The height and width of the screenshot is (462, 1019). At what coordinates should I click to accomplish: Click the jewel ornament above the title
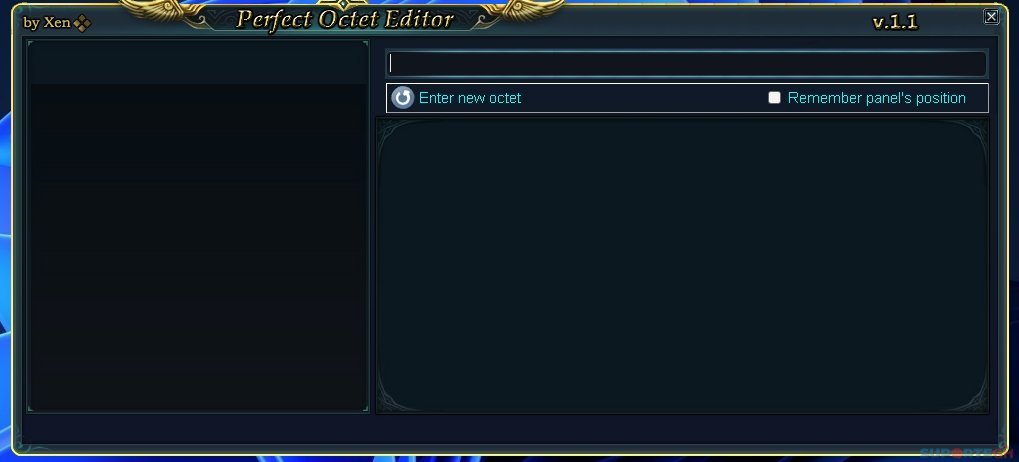click(342, 4)
